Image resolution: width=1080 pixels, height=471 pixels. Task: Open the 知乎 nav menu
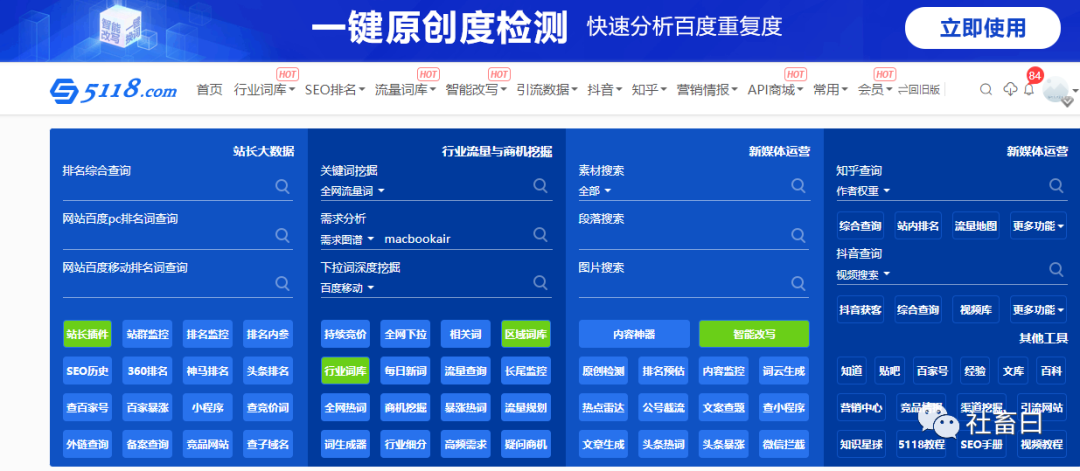coord(650,90)
